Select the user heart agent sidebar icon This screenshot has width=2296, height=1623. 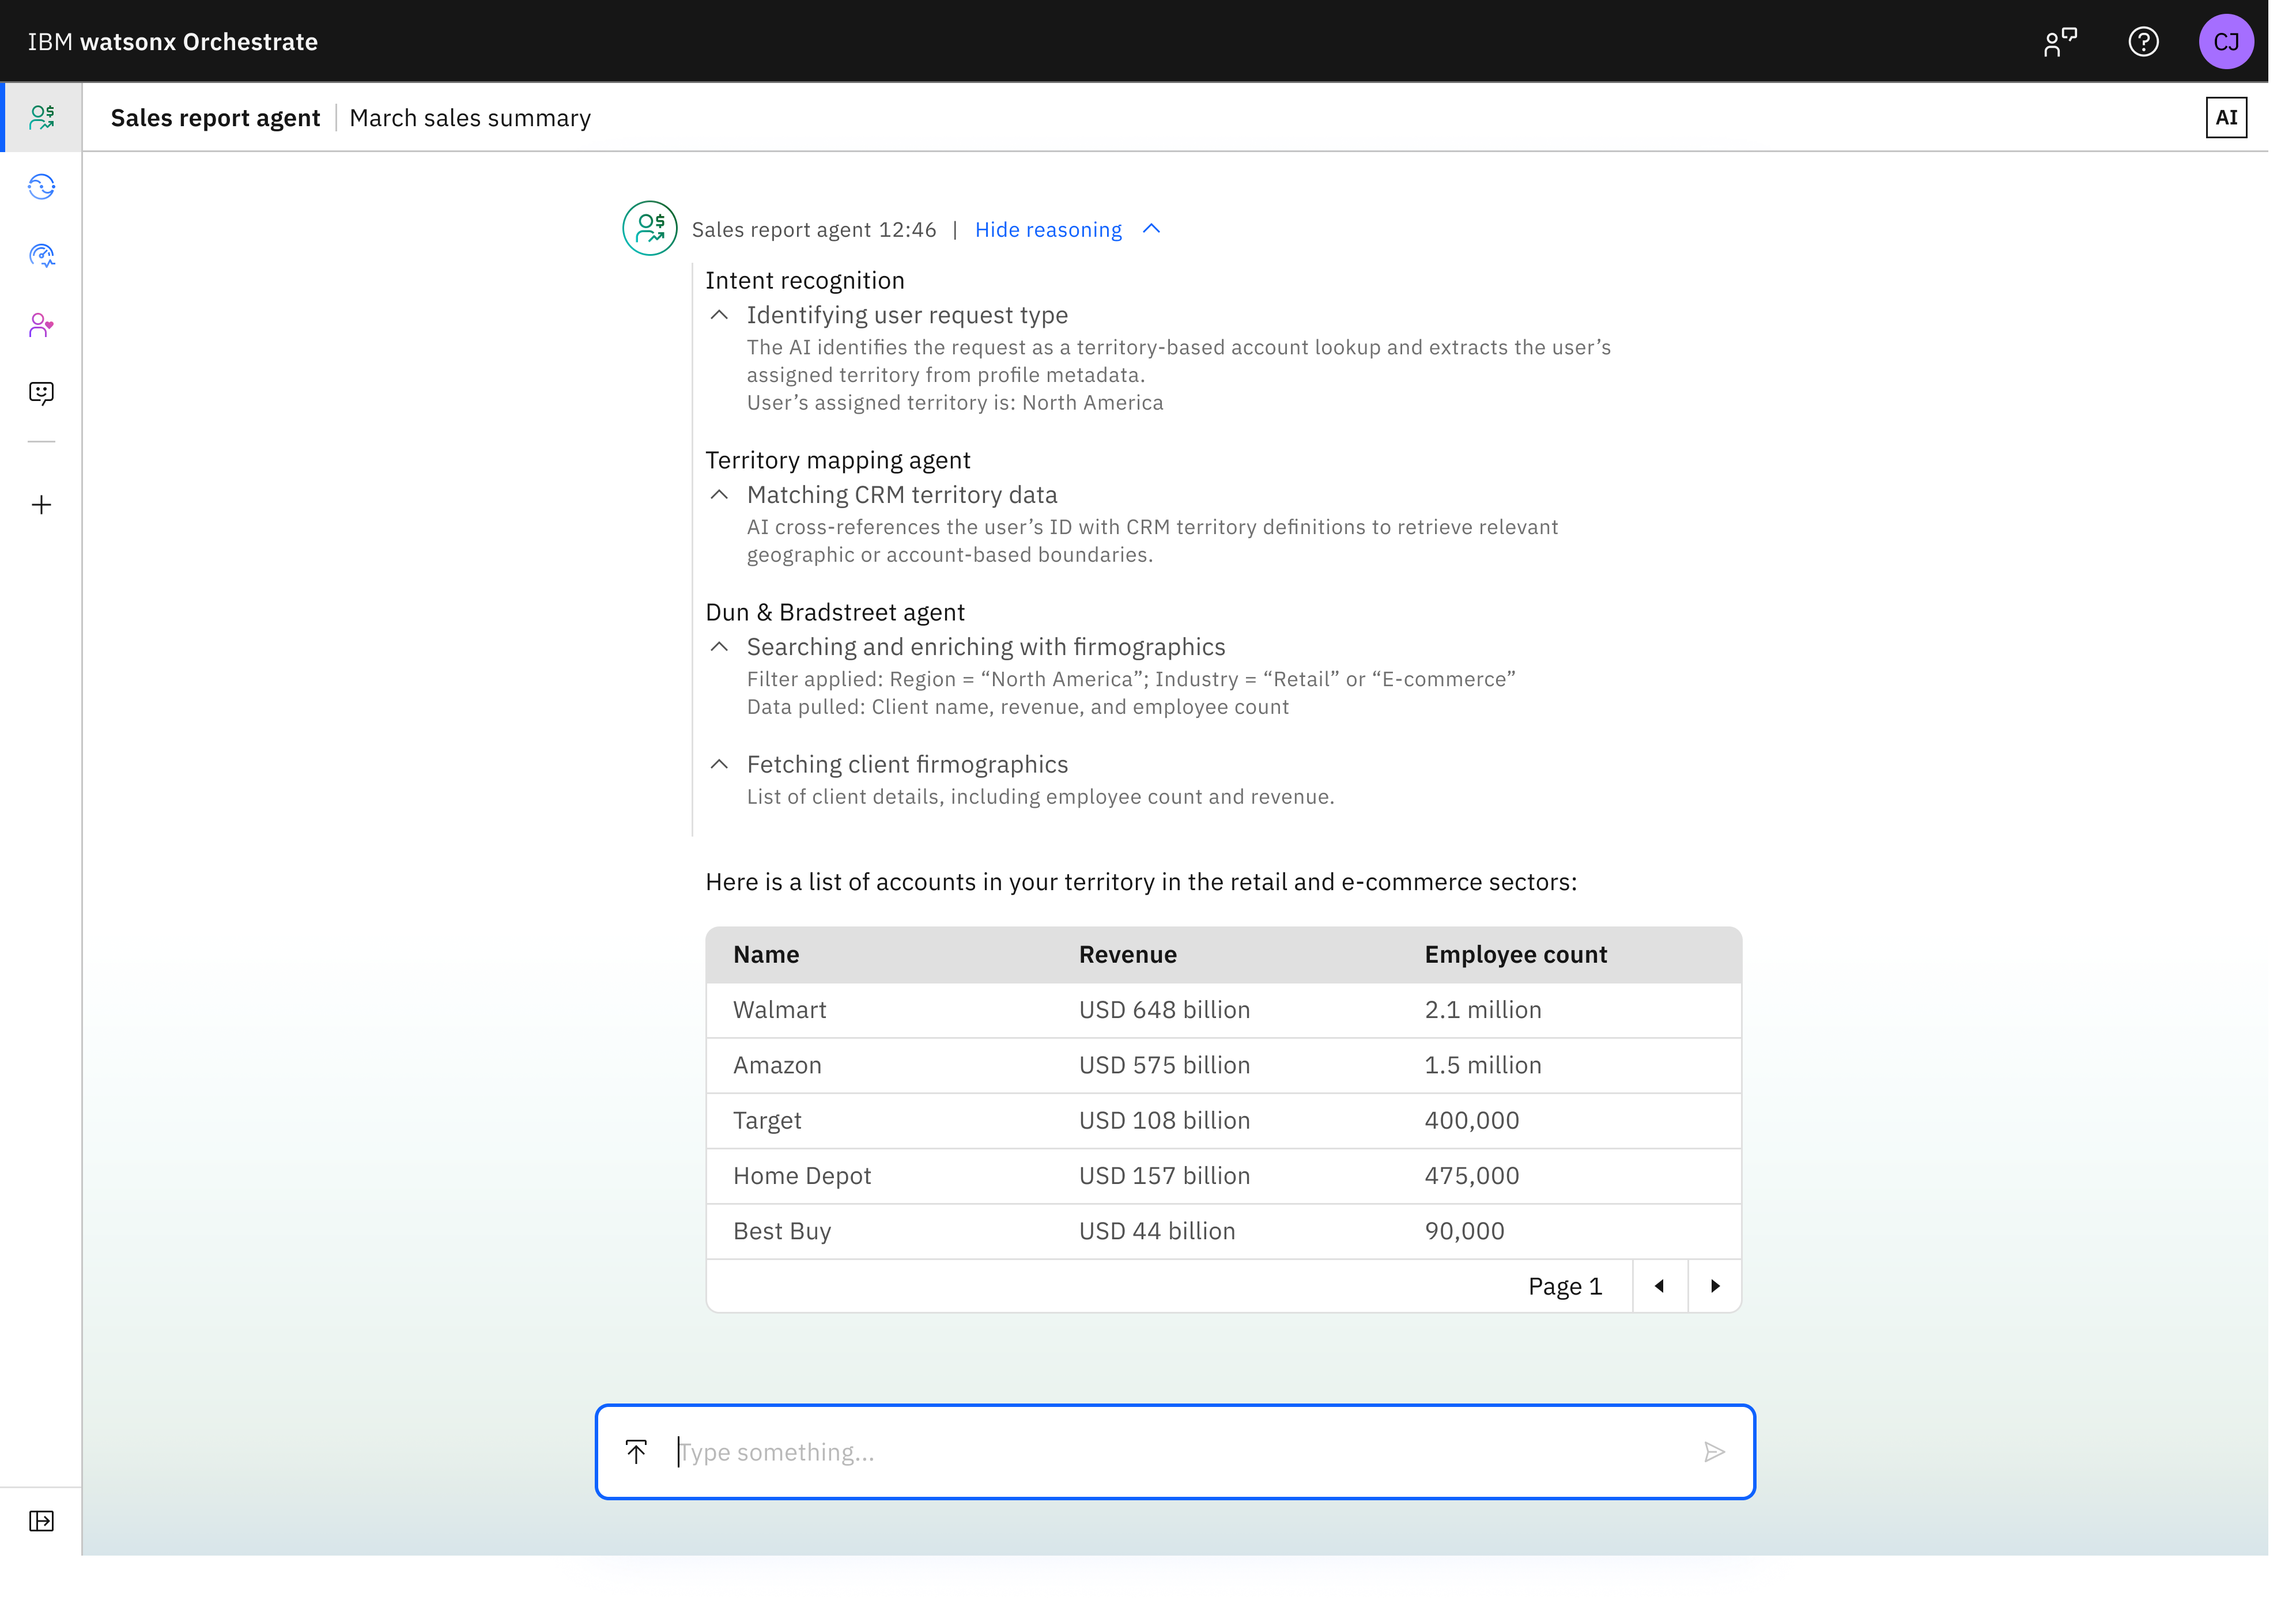[x=41, y=325]
